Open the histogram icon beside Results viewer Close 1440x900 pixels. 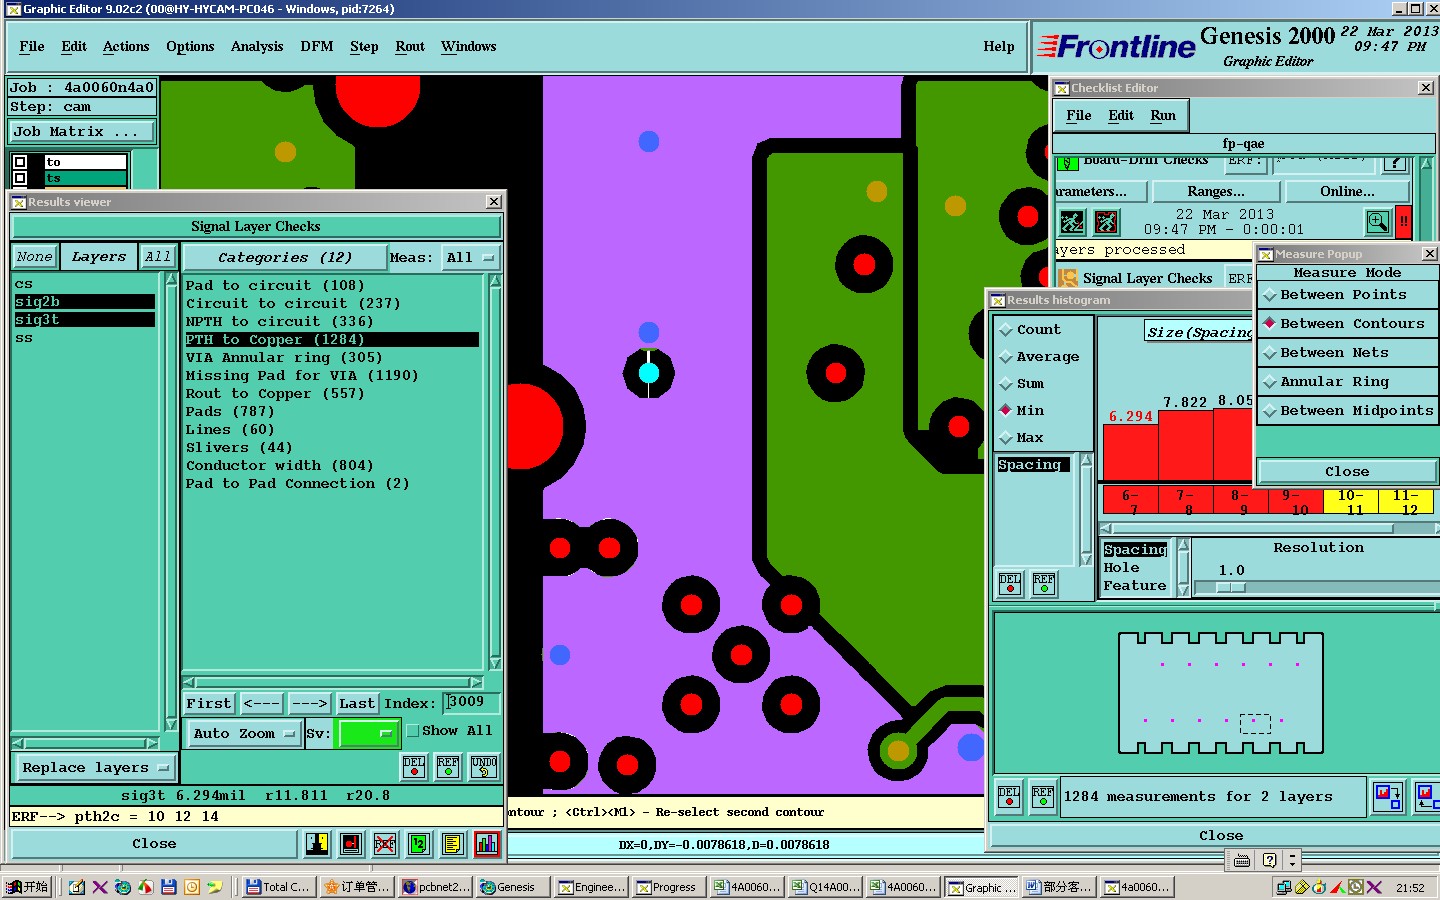tap(487, 844)
